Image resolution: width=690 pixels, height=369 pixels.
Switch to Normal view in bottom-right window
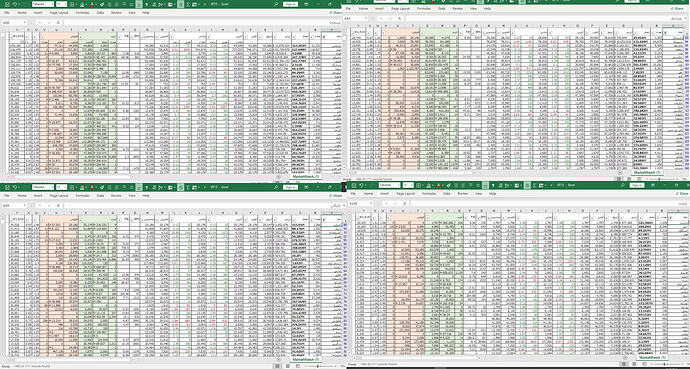pos(624,364)
